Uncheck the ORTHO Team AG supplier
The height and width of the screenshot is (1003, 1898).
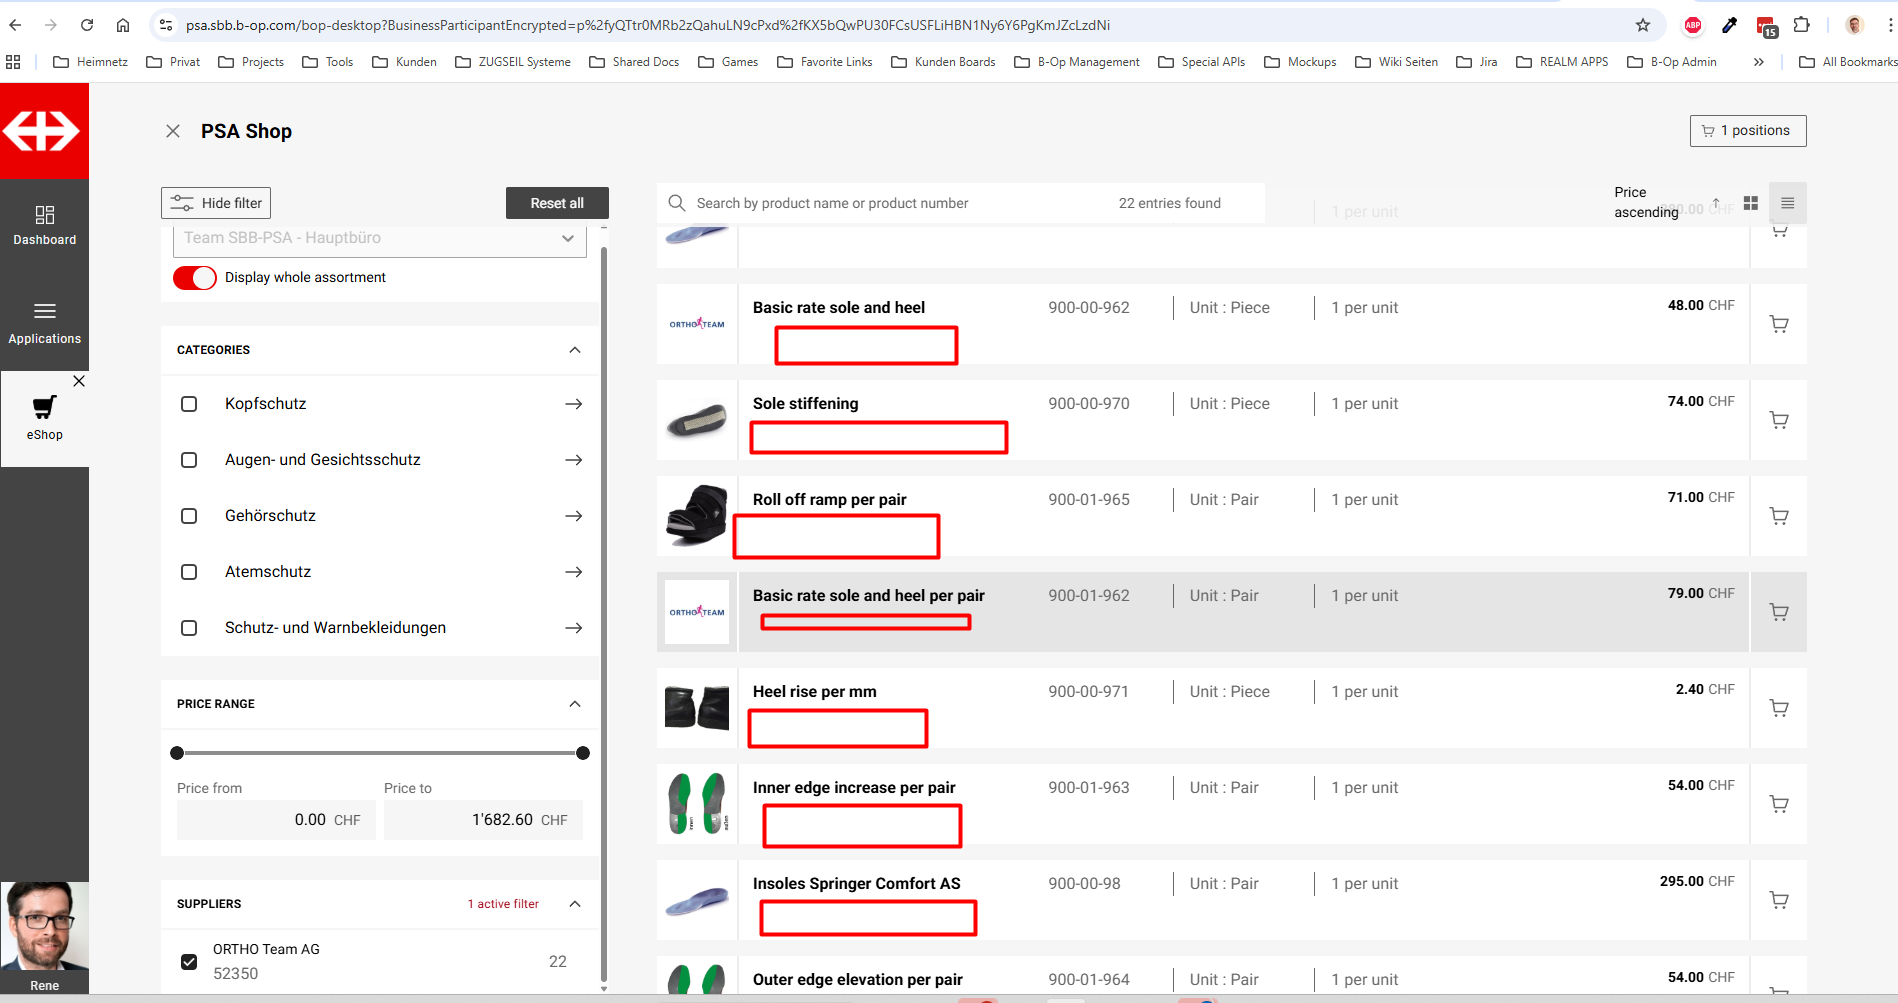189,962
